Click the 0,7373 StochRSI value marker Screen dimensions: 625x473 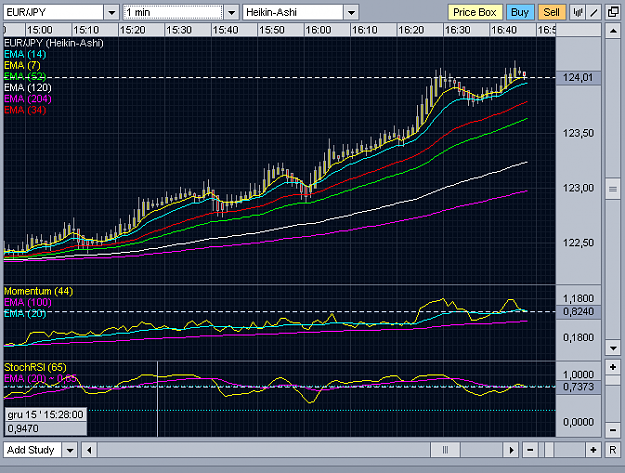tap(578, 387)
